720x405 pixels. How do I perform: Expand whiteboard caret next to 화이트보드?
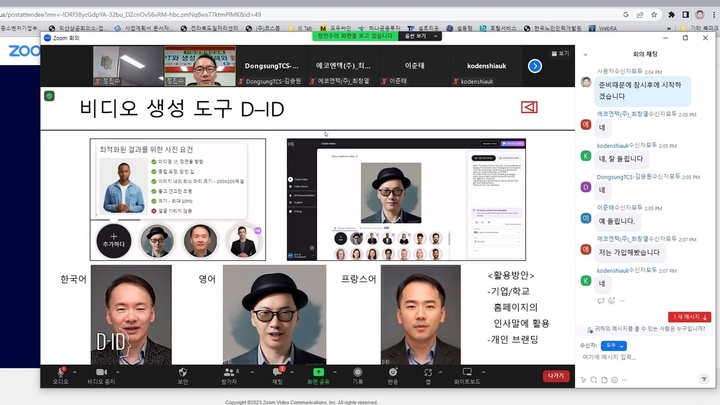484,372
